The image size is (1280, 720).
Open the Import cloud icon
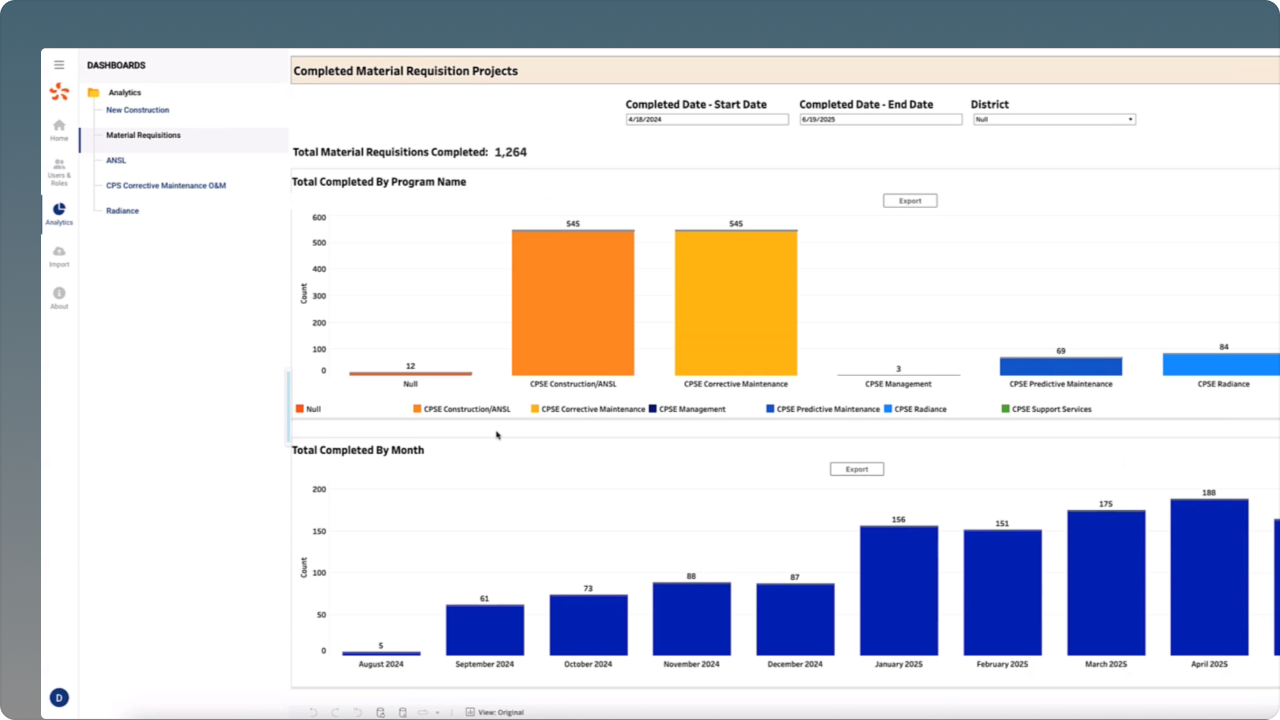59,256
